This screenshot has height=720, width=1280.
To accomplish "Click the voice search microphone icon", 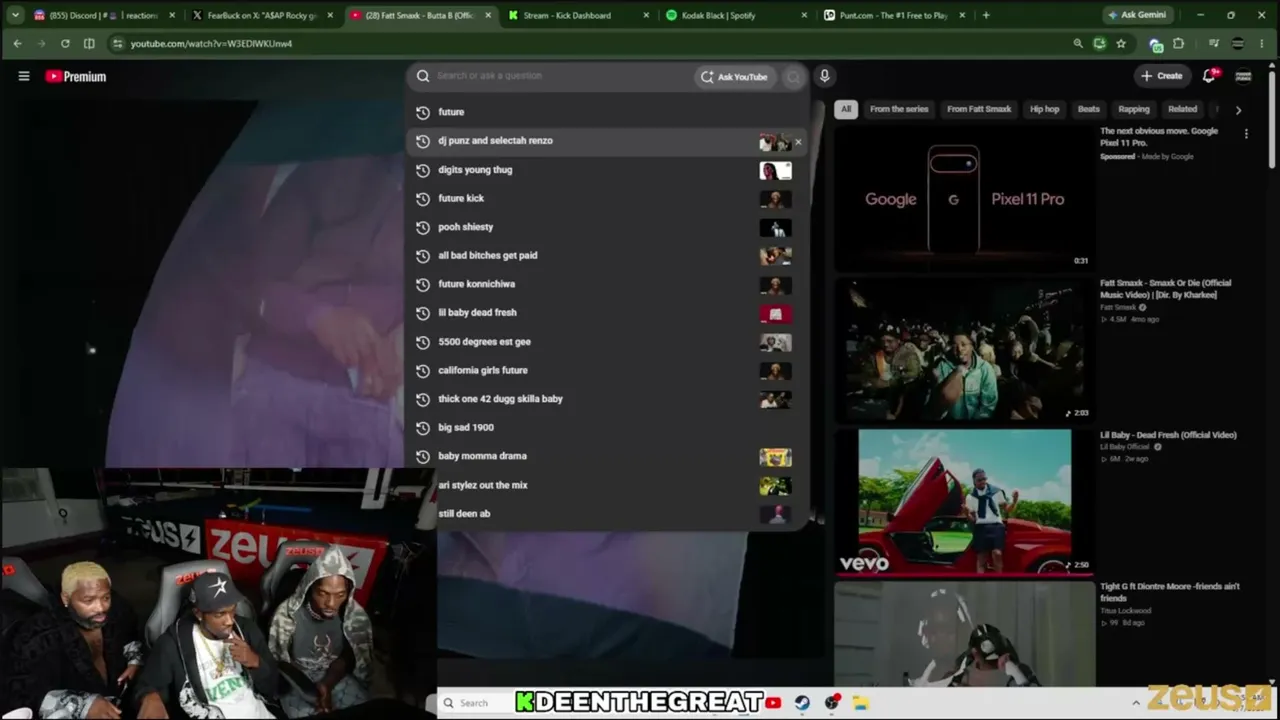I will point(824,76).
